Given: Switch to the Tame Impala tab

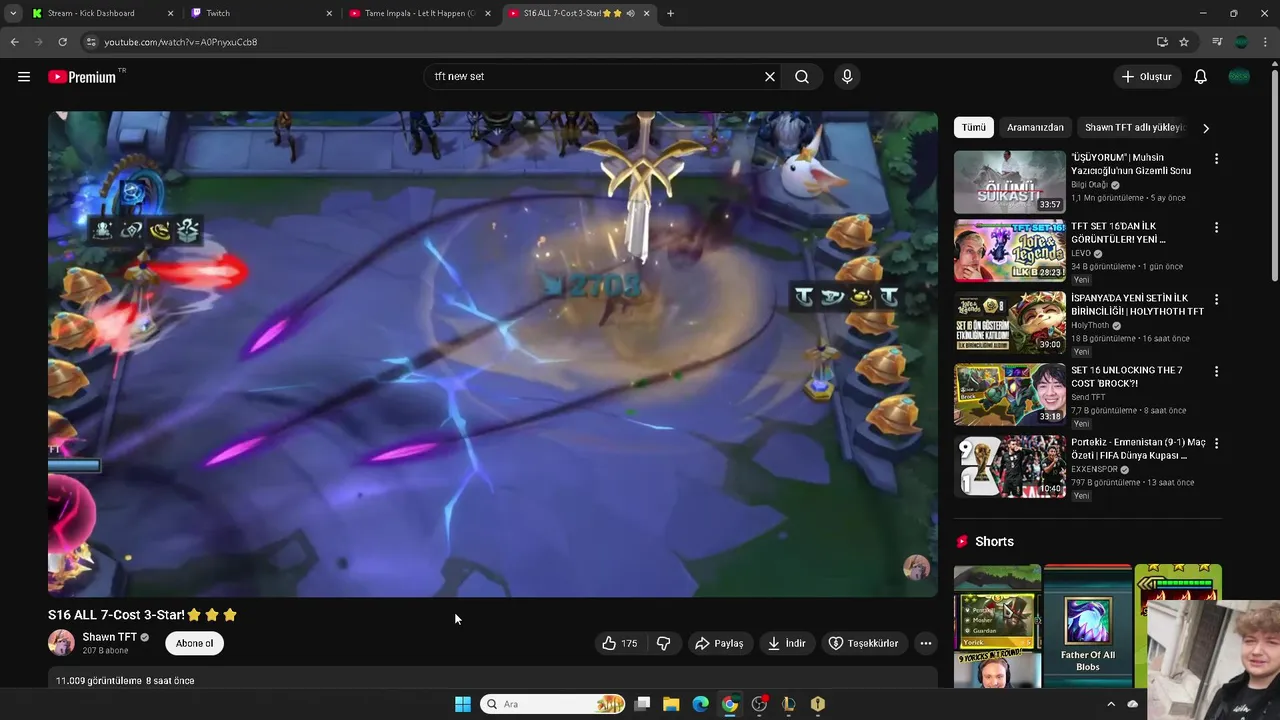Looking at the screenshot, I should coord(419,13).
